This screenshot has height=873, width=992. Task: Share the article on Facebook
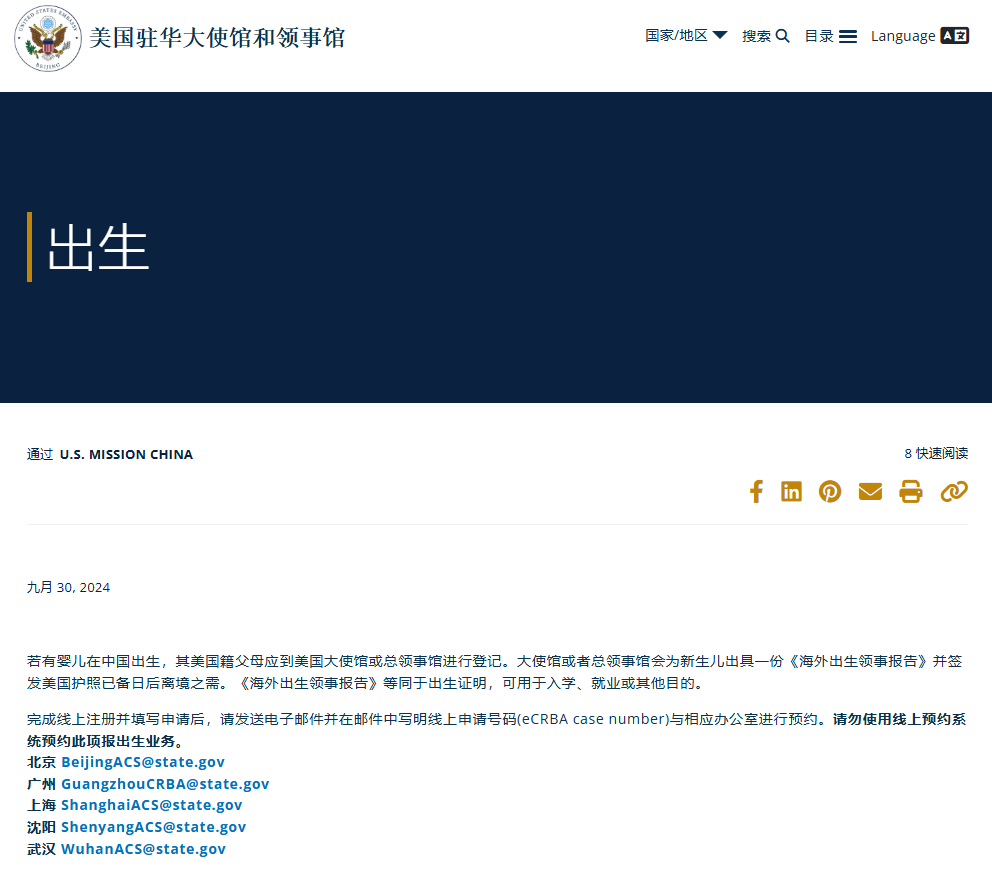(x=756, y=492)
